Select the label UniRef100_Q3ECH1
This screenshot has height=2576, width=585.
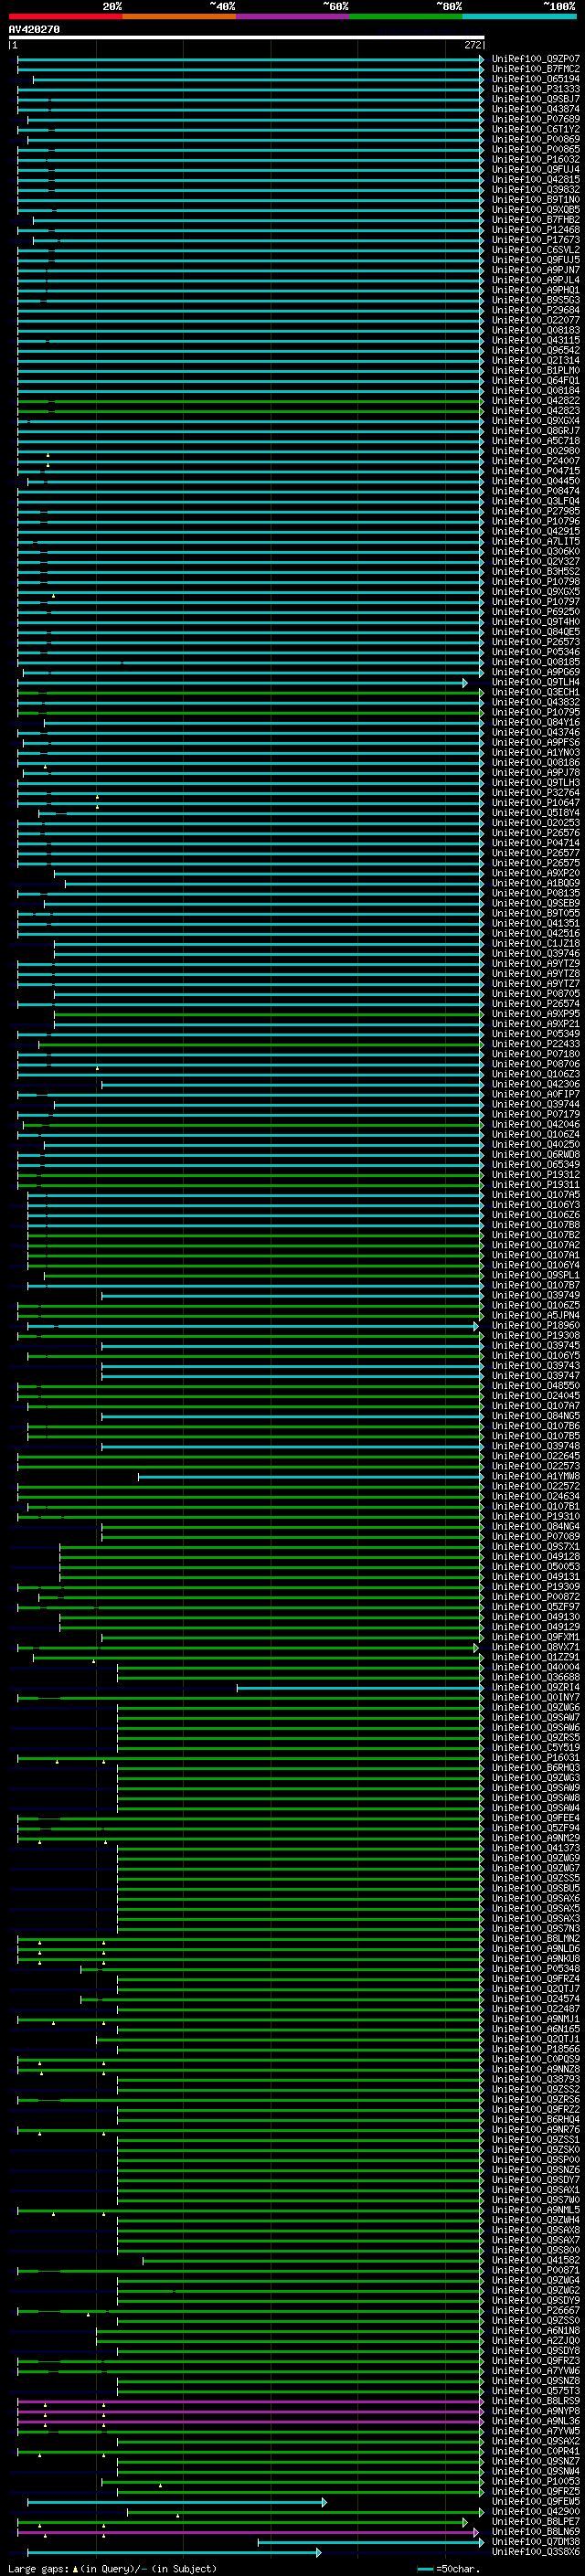(536, 692)
